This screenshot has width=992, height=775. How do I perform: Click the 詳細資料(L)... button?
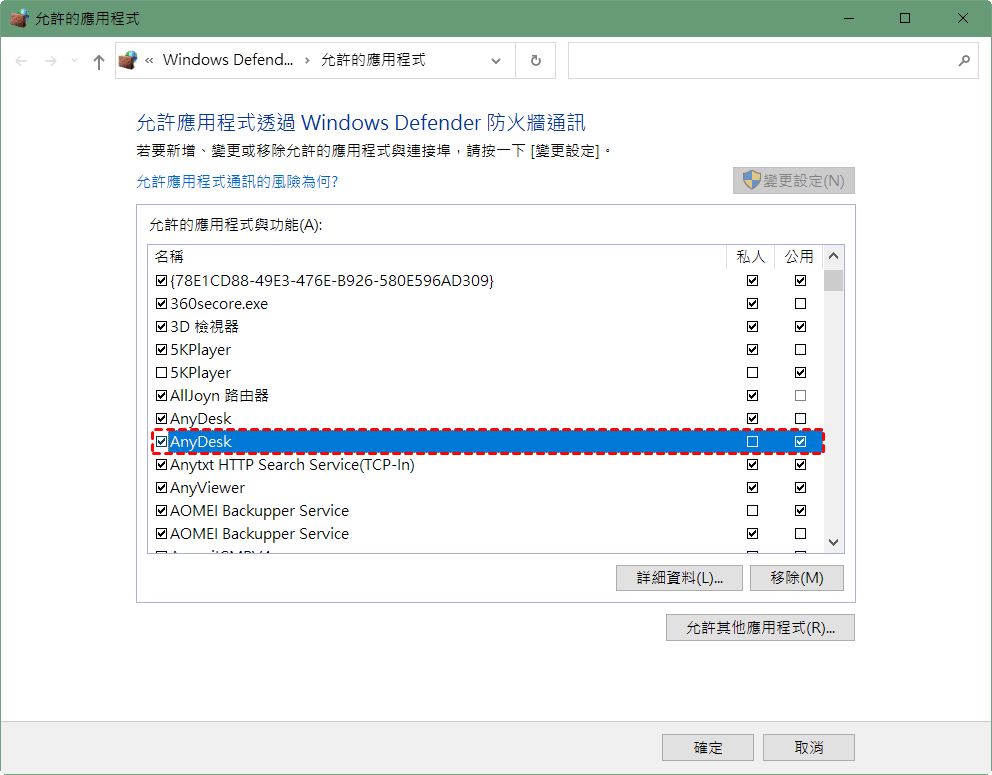(x=679, y=578)
